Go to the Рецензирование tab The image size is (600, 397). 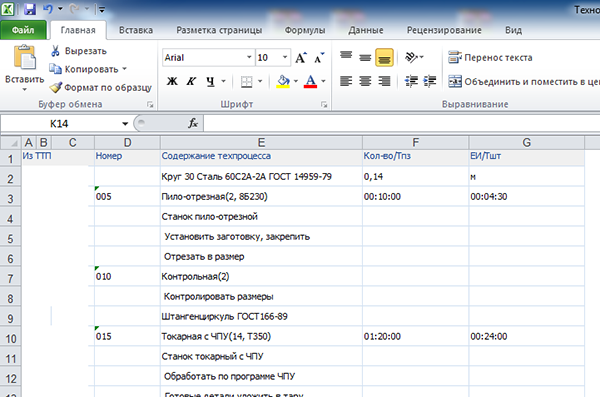[x=444, y=30]
